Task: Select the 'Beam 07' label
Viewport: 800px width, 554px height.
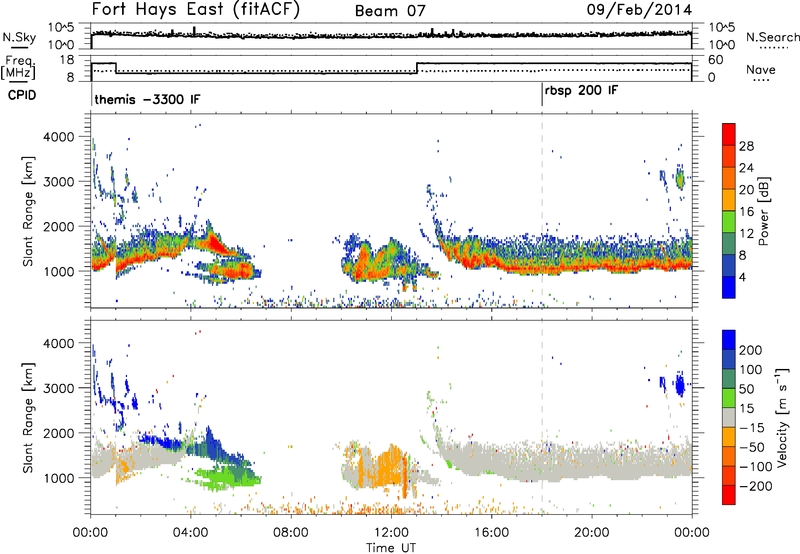Action: pyautogui.click(x=390, y=11)
